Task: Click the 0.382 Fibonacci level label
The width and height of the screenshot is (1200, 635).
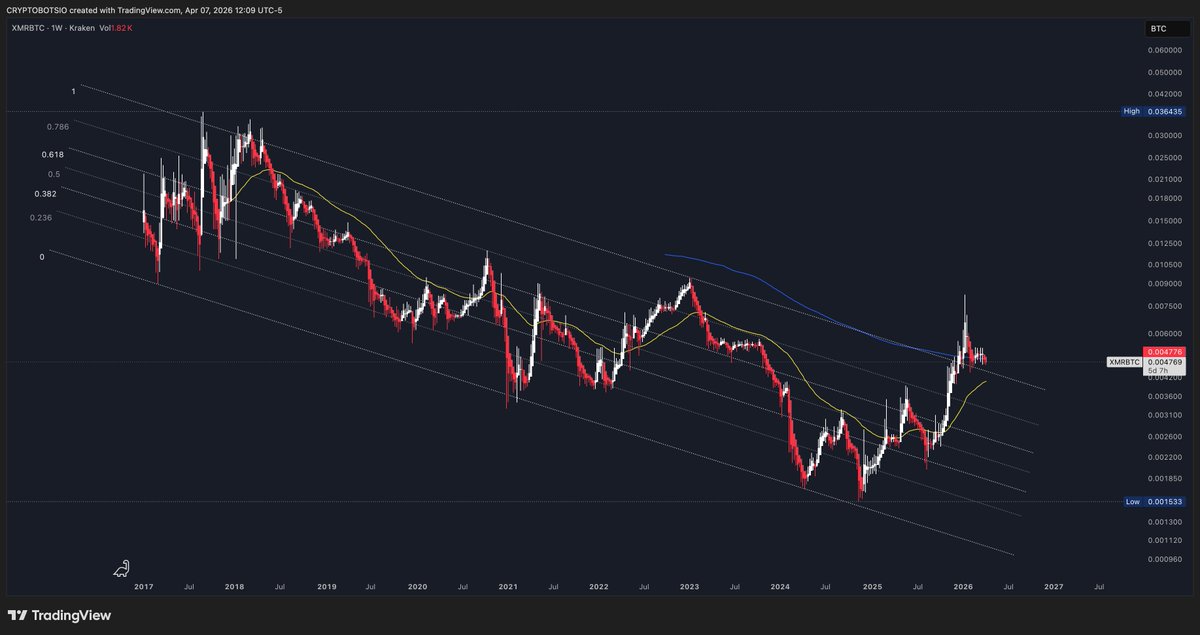Action: [45, 193]
